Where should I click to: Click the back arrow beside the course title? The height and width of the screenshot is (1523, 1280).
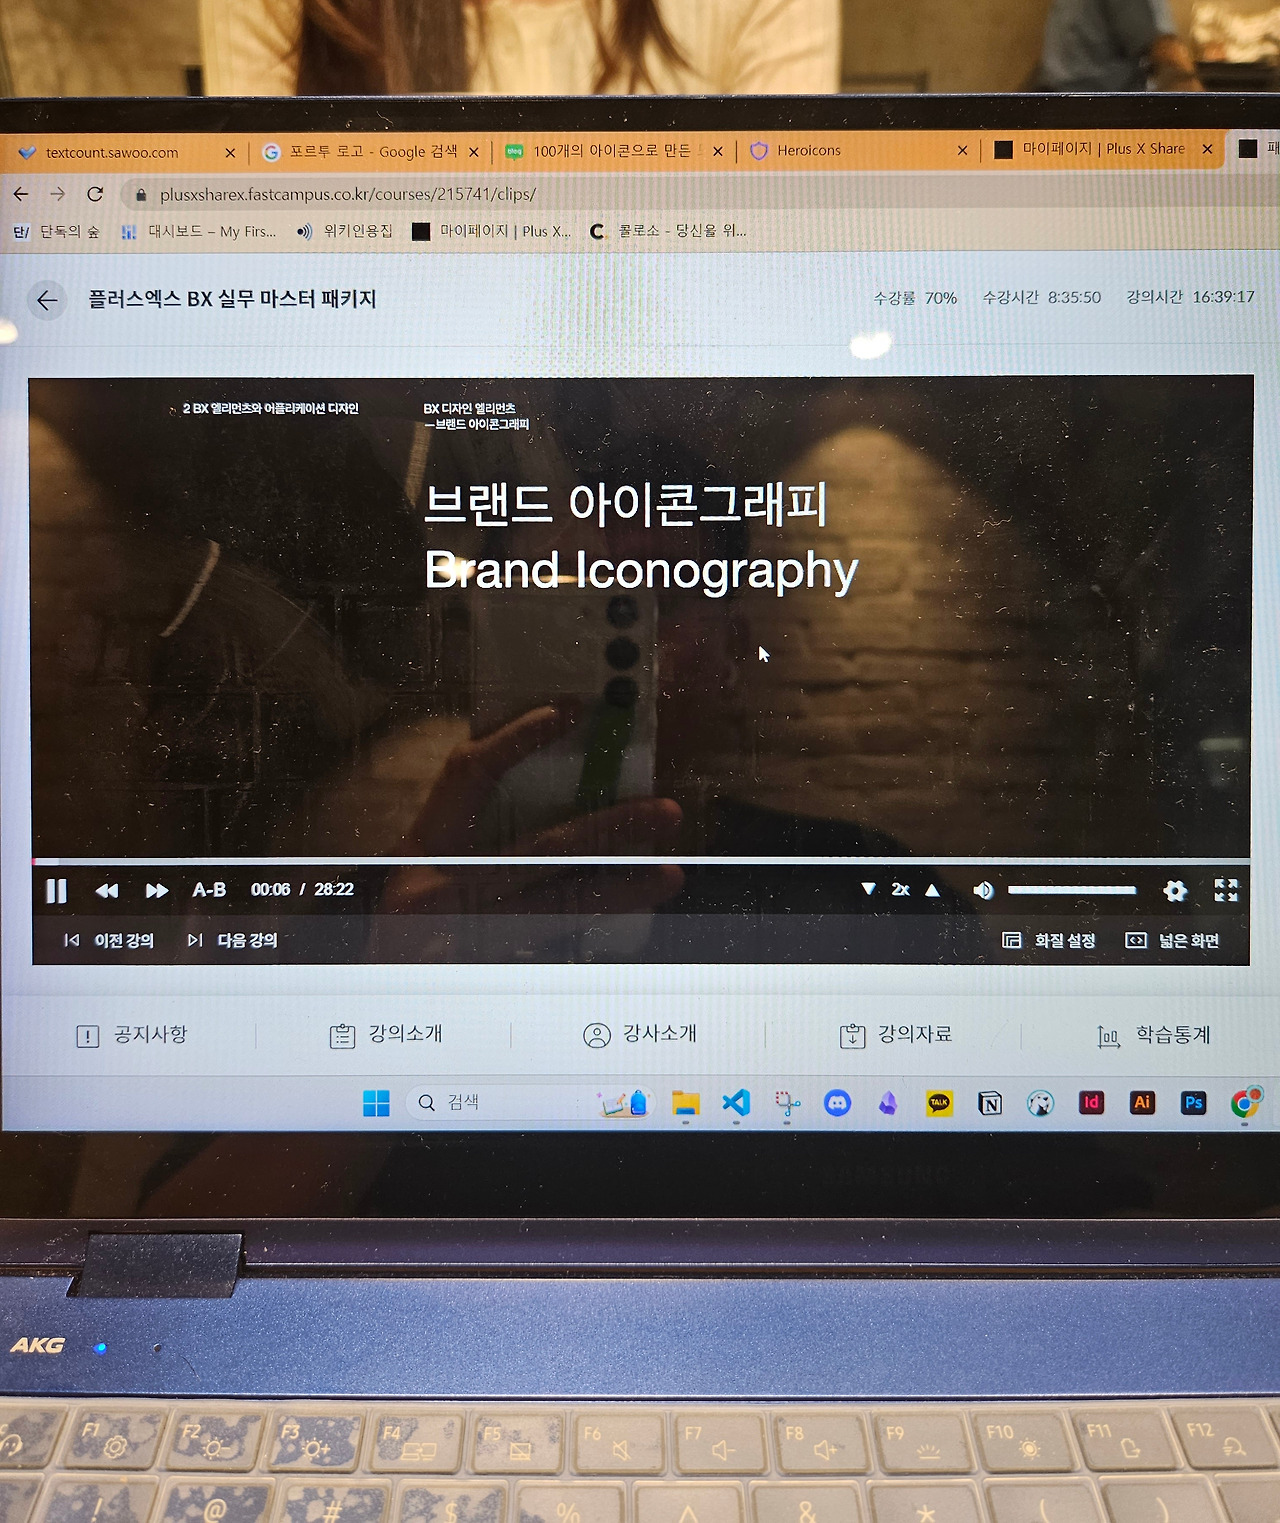coord(47,300)
